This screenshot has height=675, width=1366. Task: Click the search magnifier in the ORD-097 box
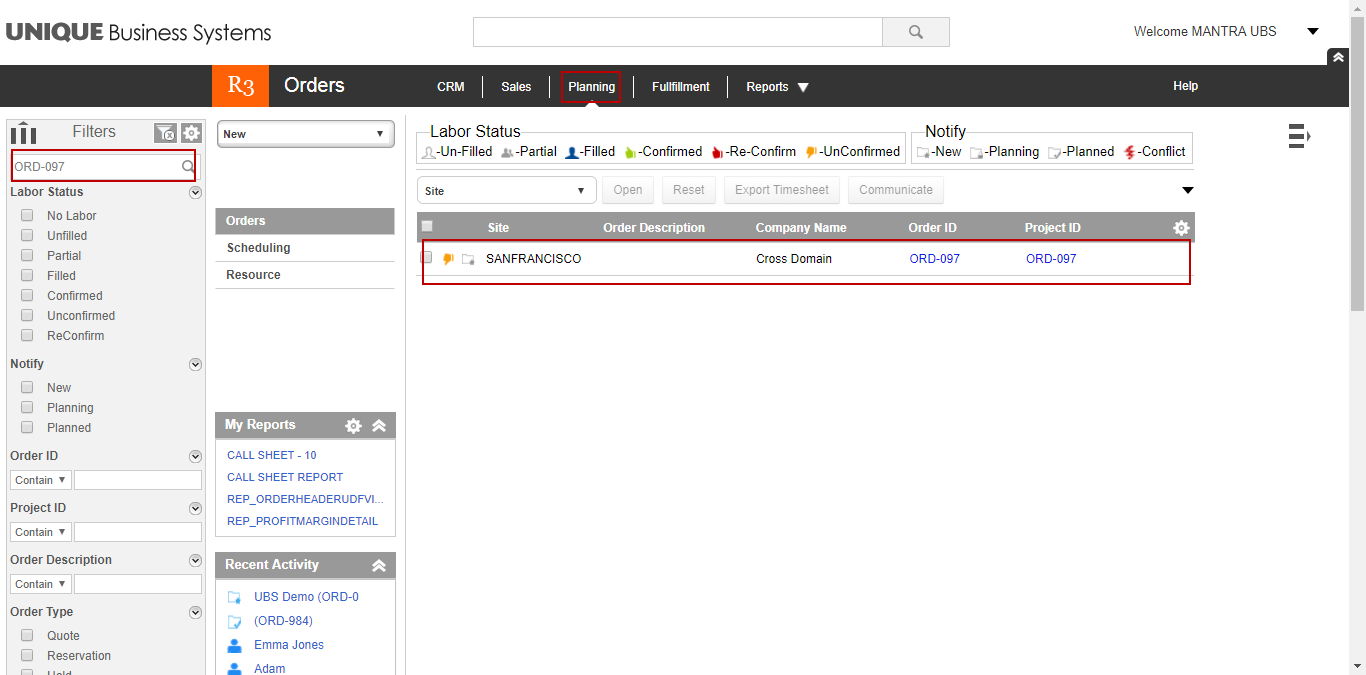[188, 166]
